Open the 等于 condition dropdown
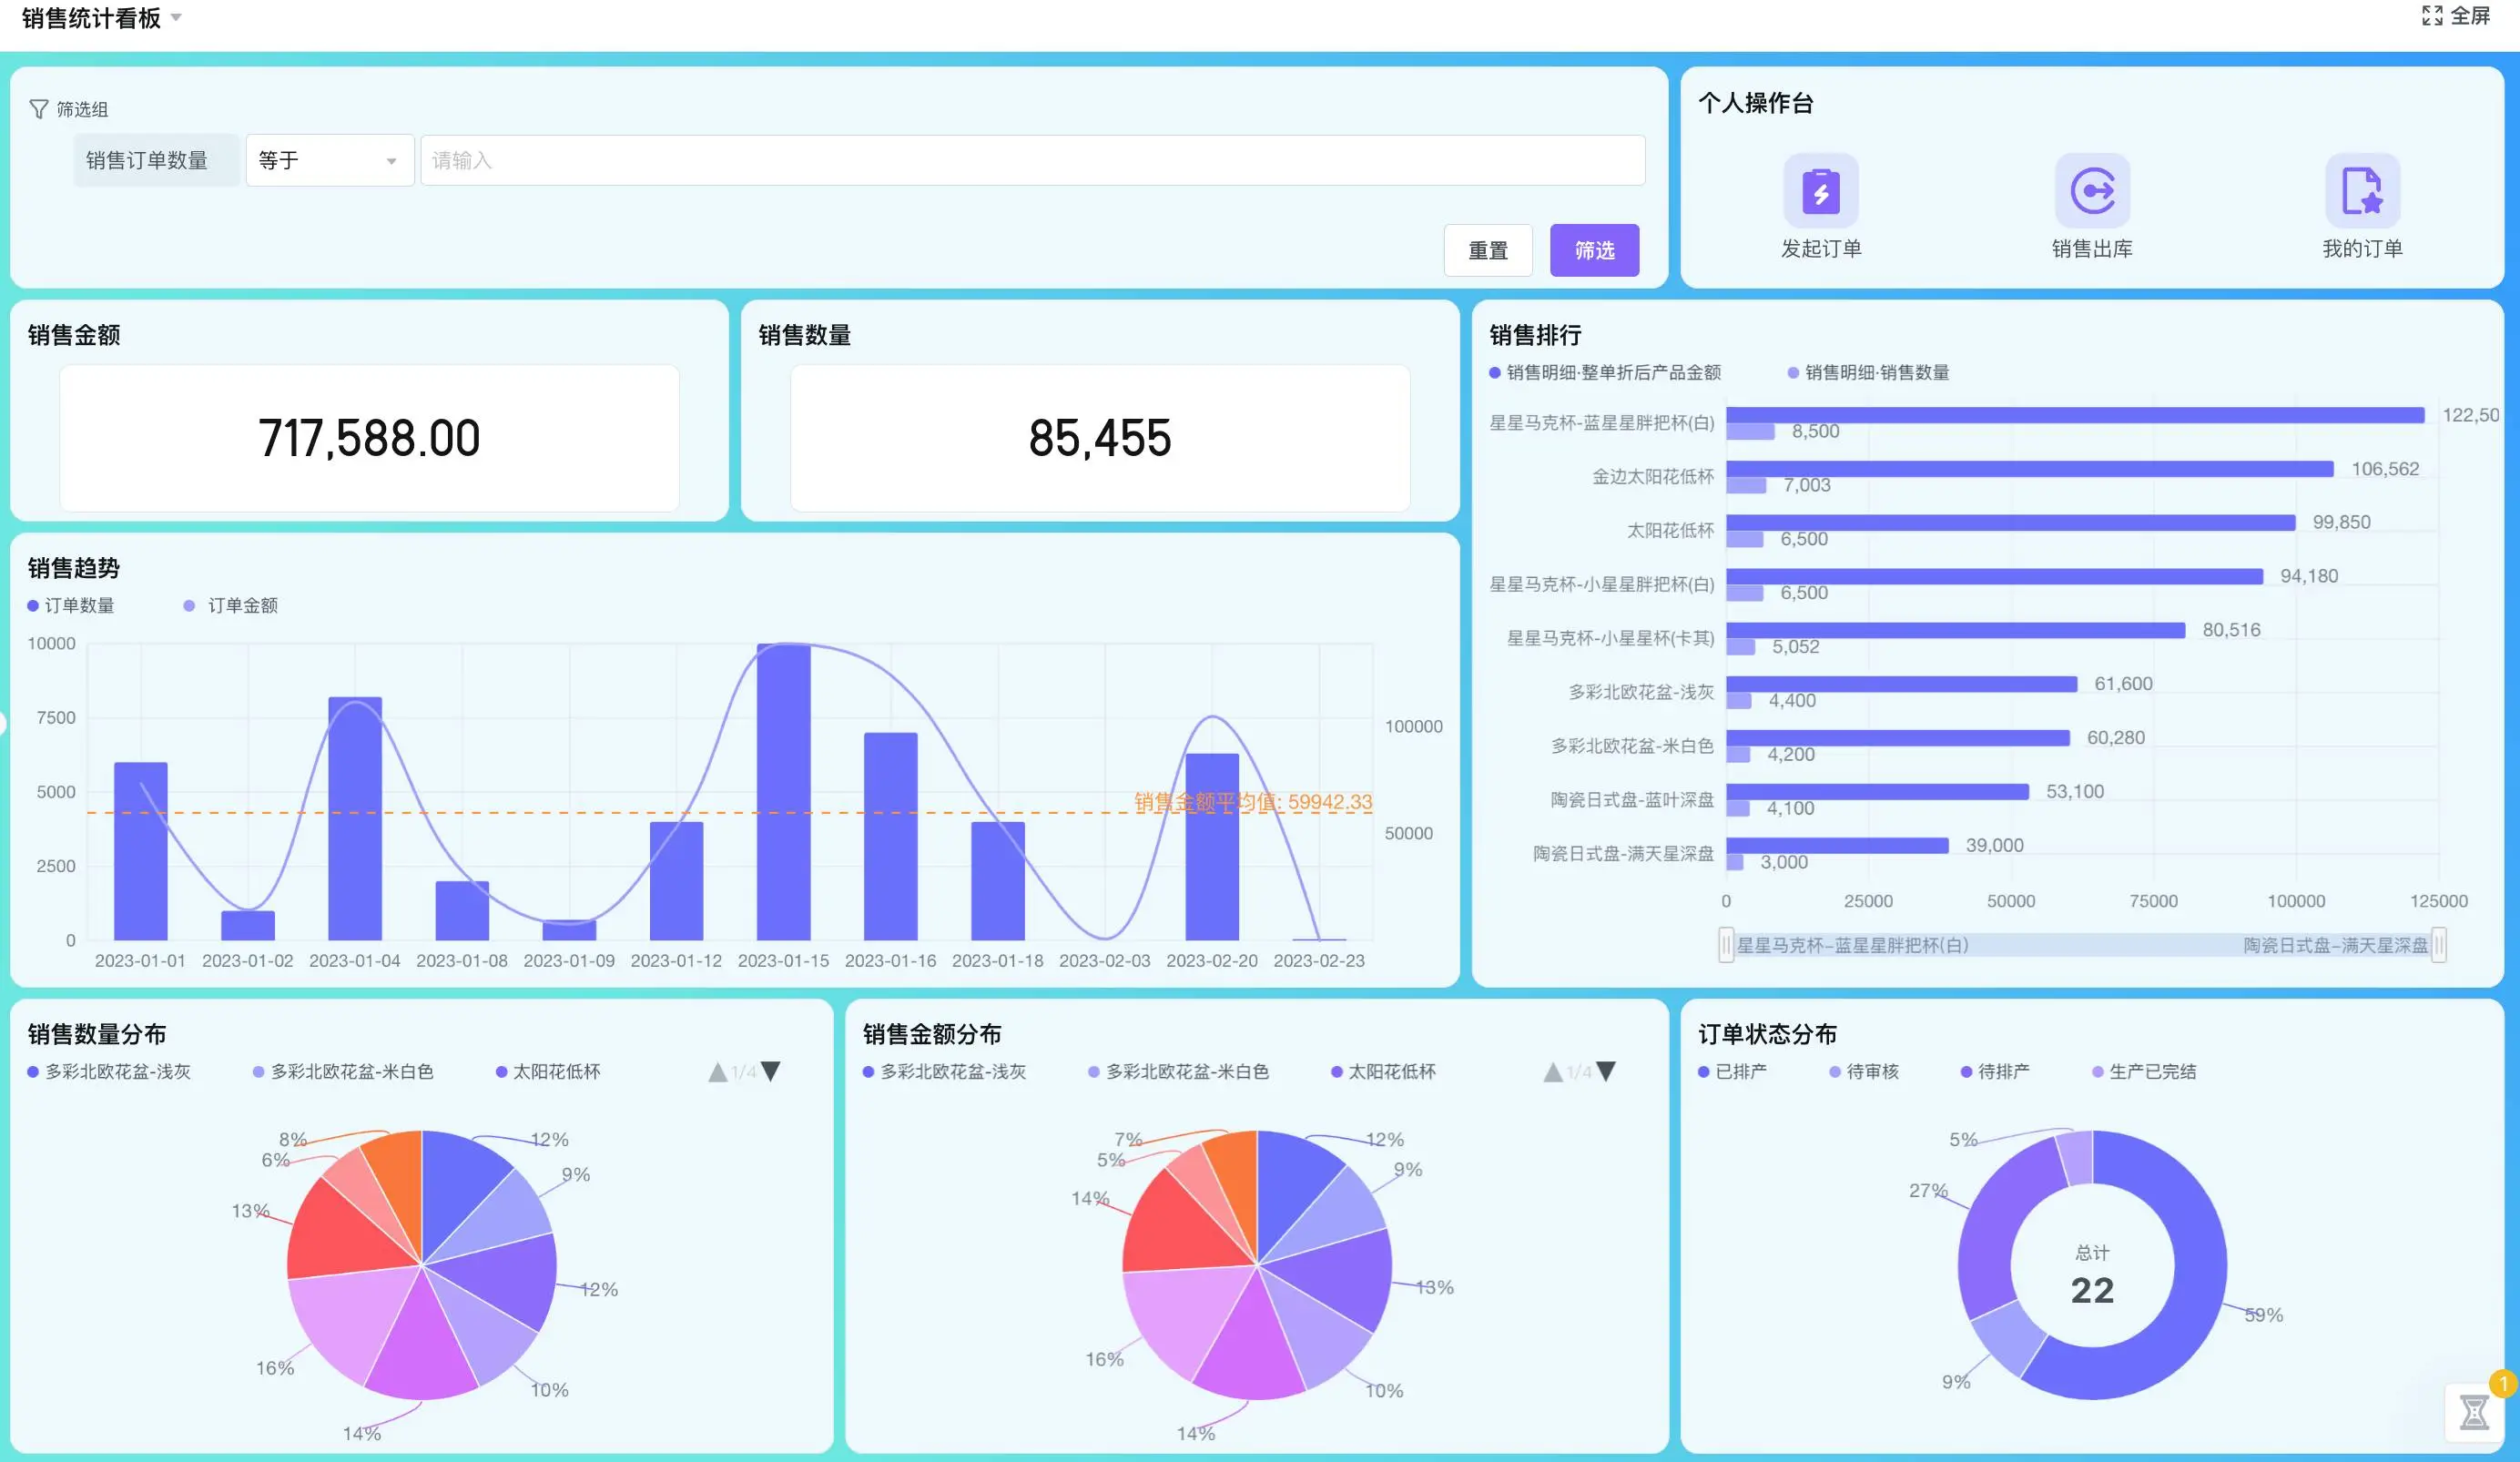This screenshot has height=1462, width=2520. pos(329,161)
